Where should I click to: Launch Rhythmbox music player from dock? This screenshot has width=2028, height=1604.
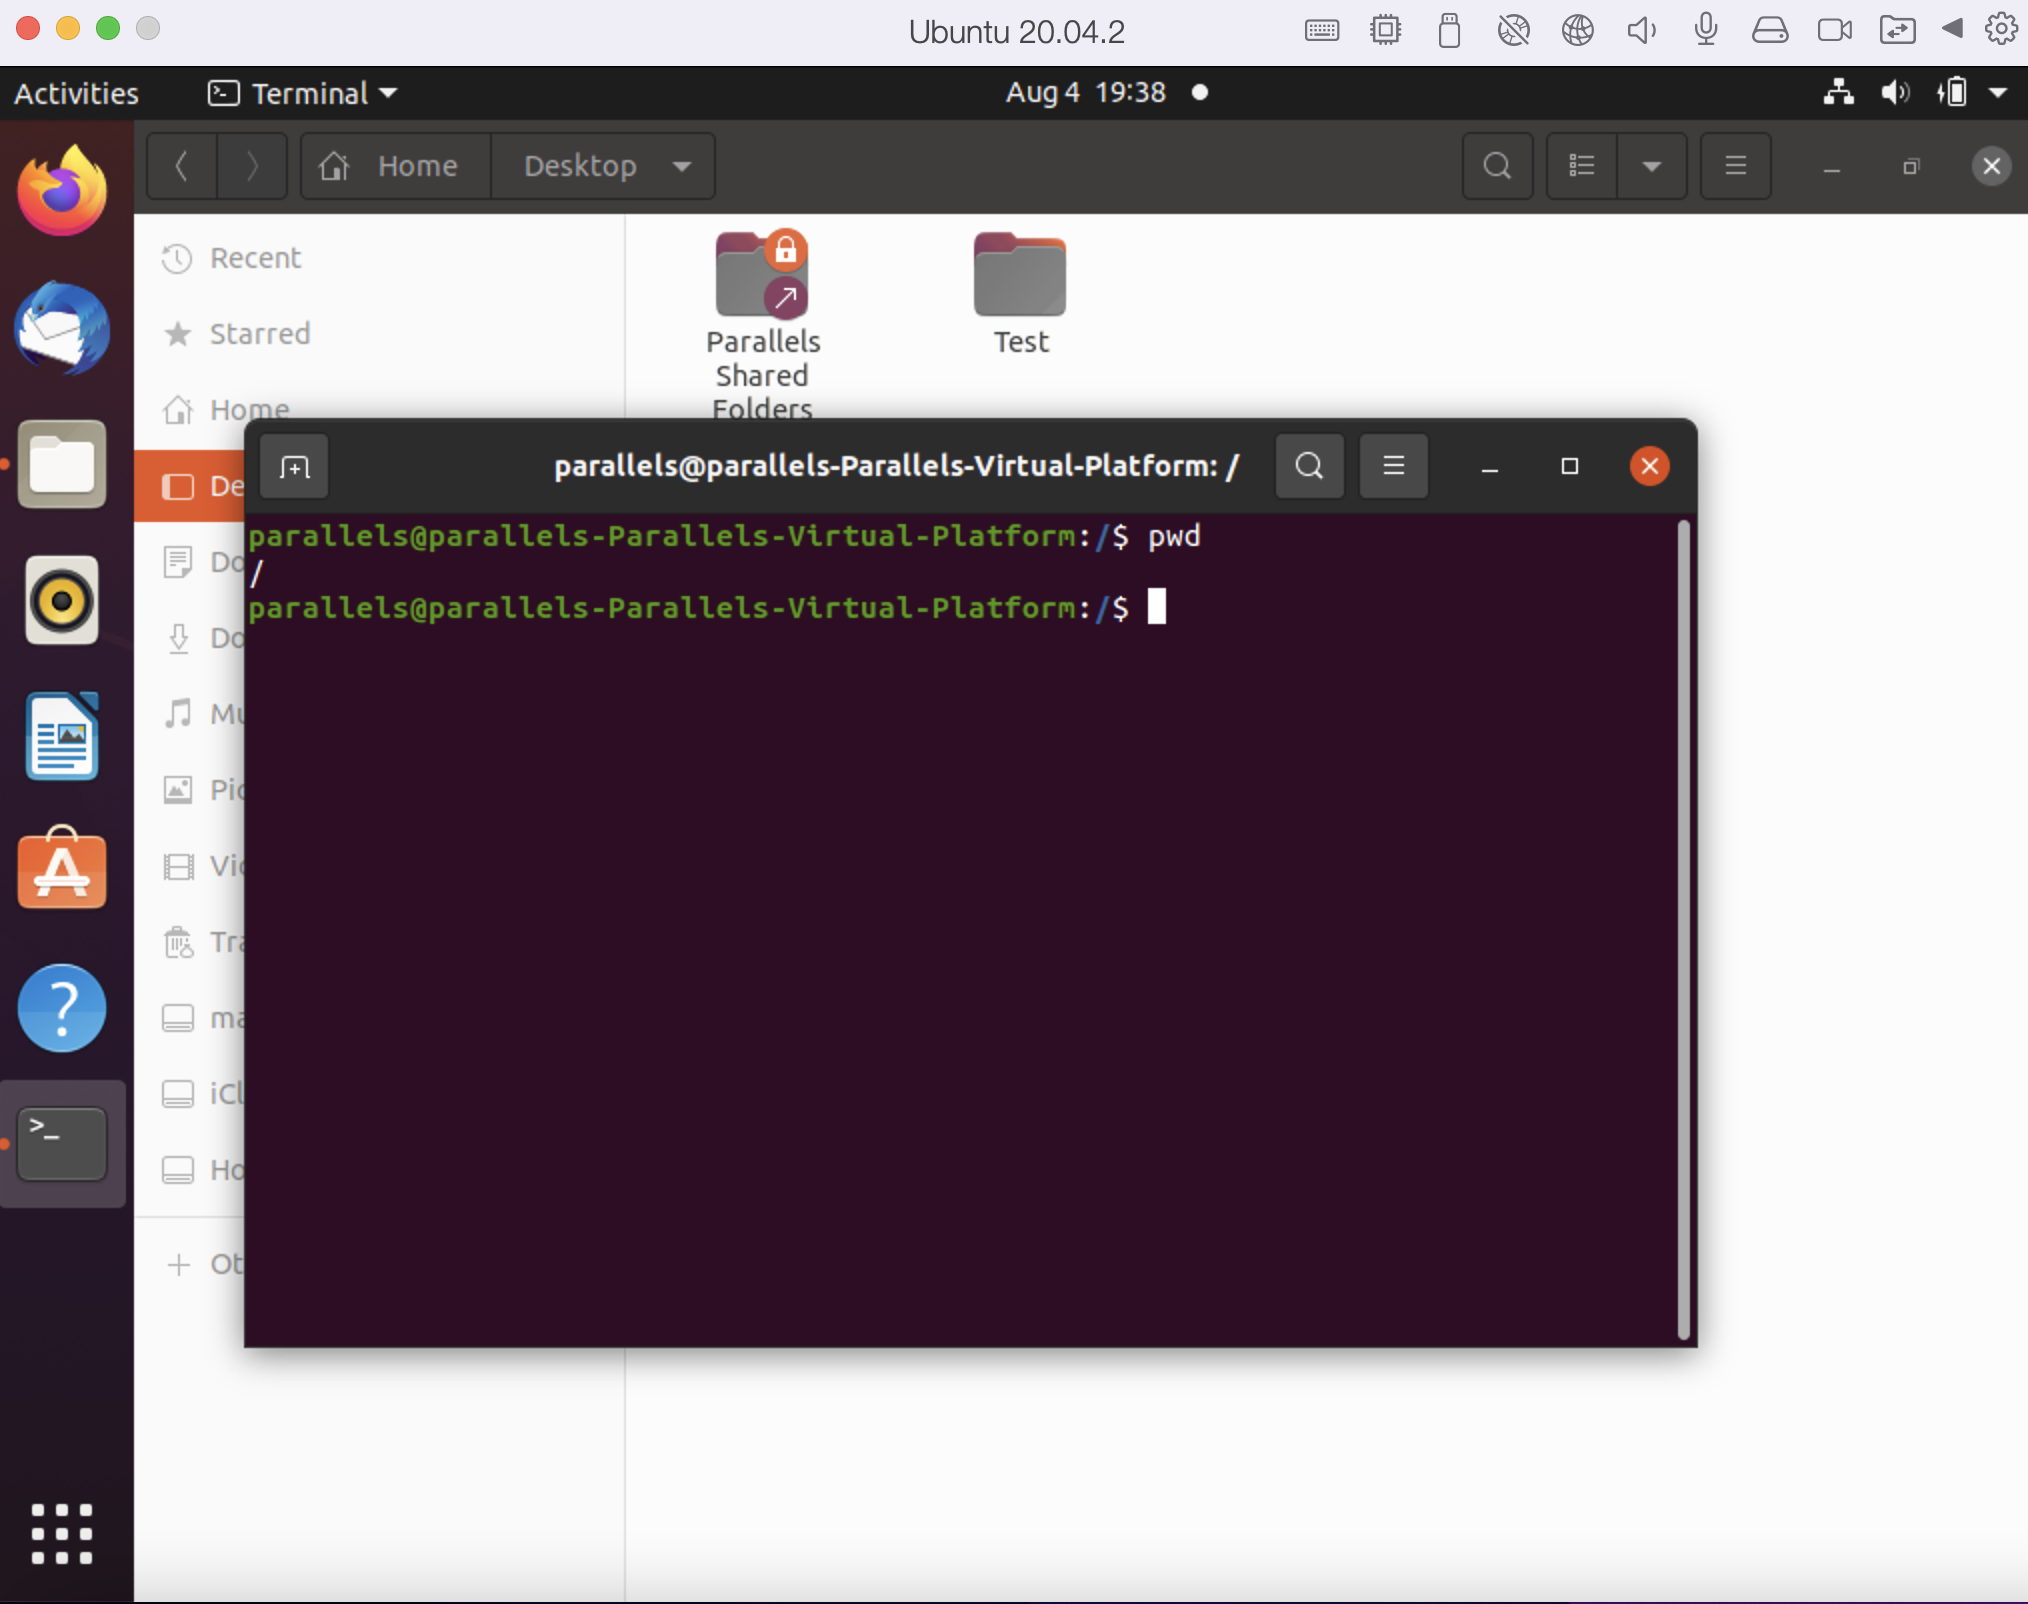tap(62, 600)
